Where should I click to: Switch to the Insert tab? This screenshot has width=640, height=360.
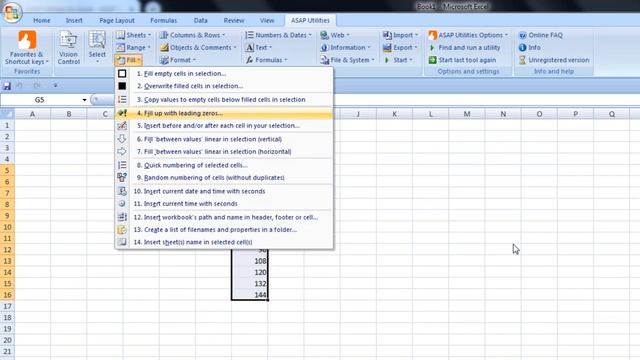tap(74, 20)
